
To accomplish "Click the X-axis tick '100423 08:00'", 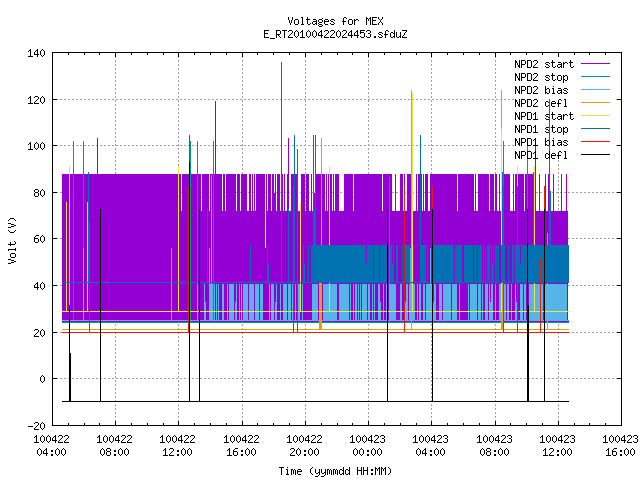I will (494, 446).
